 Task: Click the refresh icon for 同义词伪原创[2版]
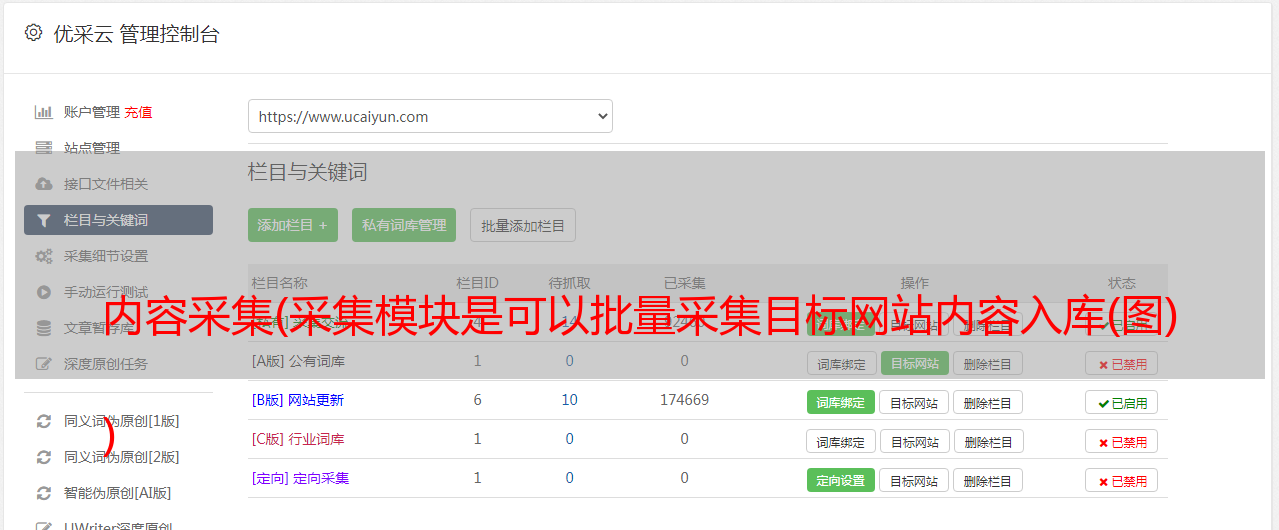[44, 457]
